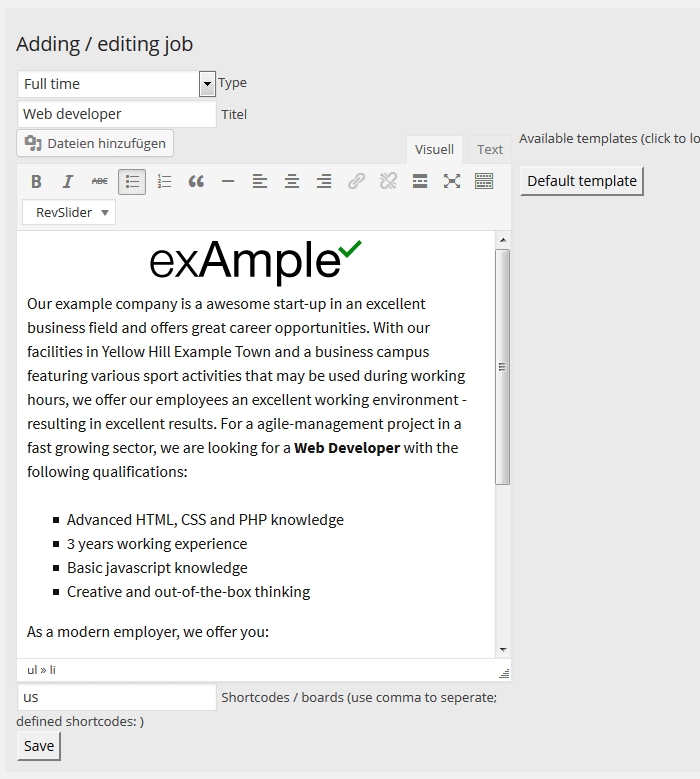Toggle the bulleted list button

coord(132,181)
